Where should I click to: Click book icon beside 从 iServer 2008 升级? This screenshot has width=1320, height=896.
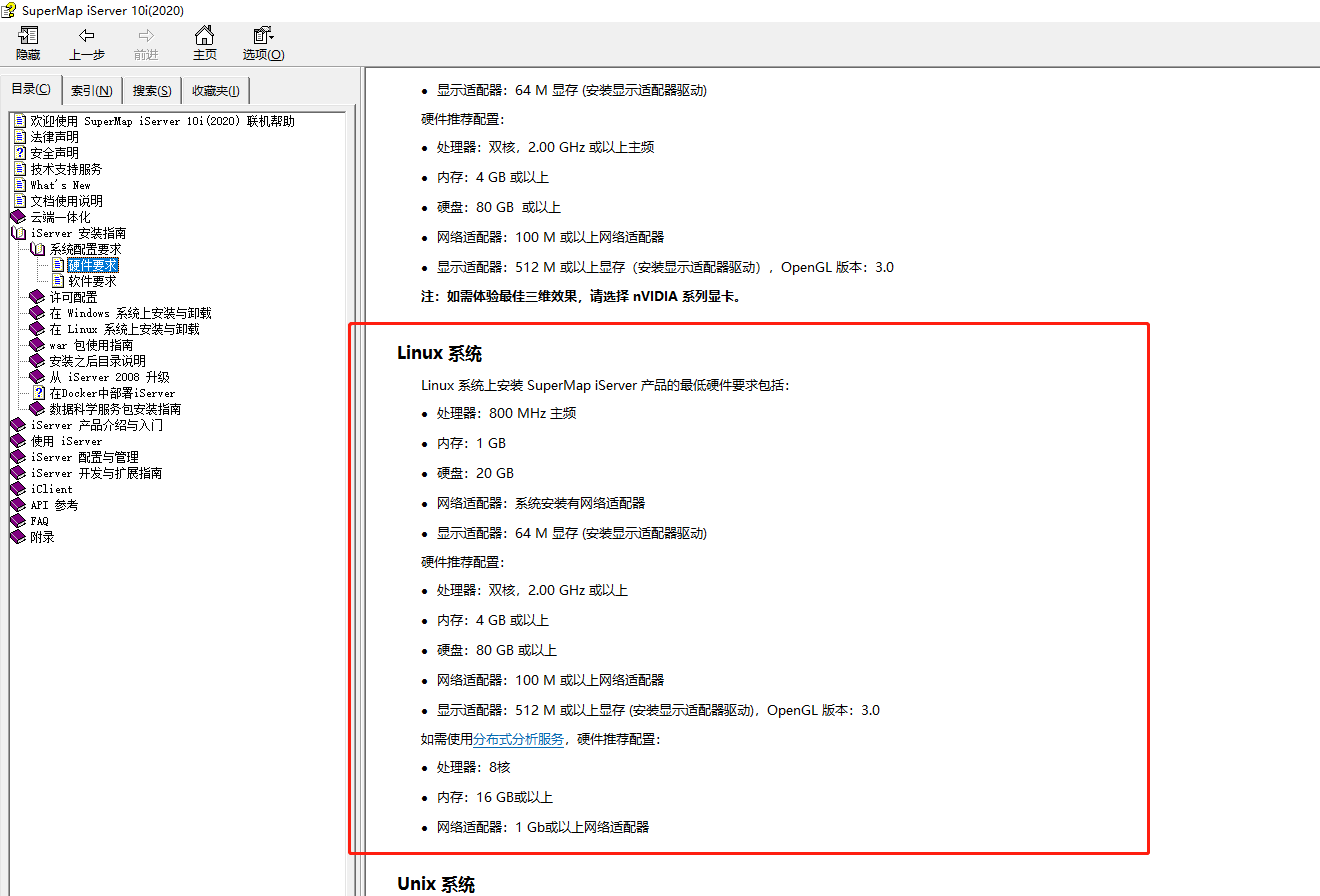click(38, 377)
